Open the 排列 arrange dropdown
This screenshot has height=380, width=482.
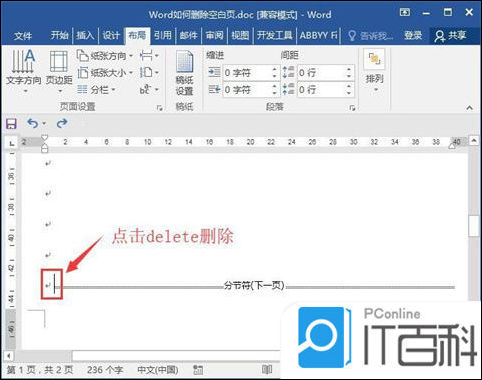point(375,71)
